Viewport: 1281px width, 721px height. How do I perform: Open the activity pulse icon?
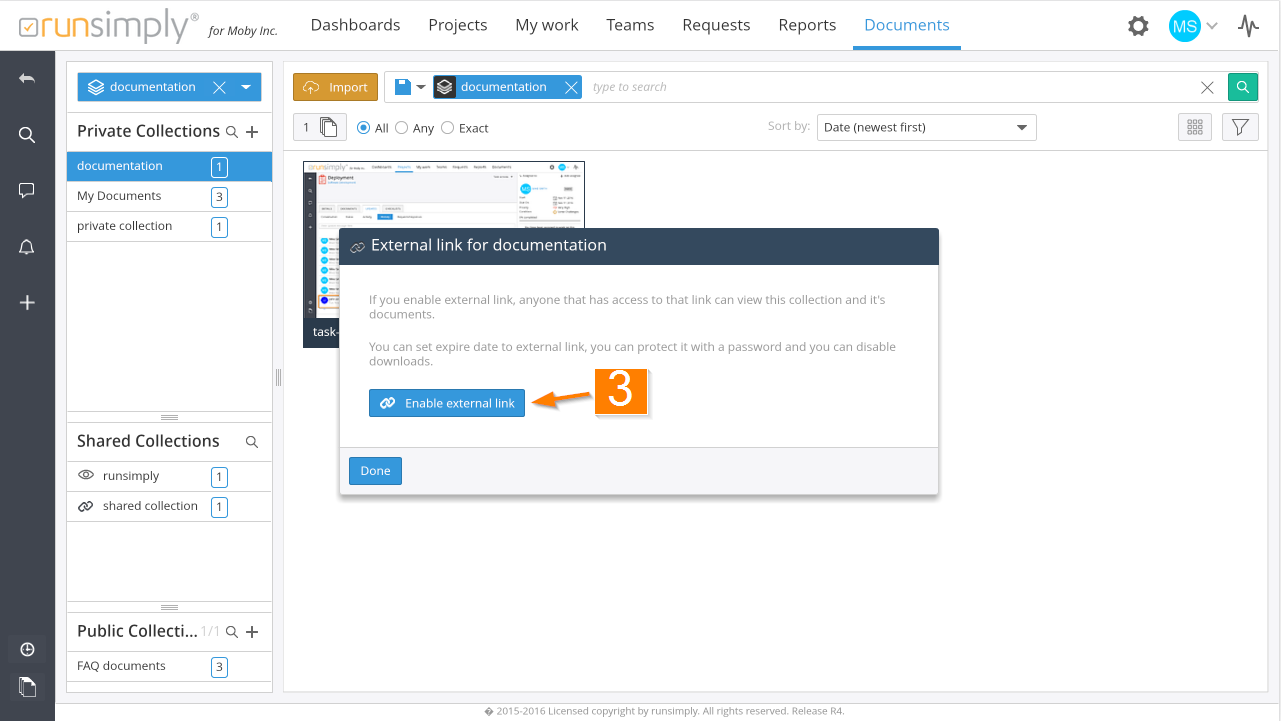click(x=1248, y=26)
